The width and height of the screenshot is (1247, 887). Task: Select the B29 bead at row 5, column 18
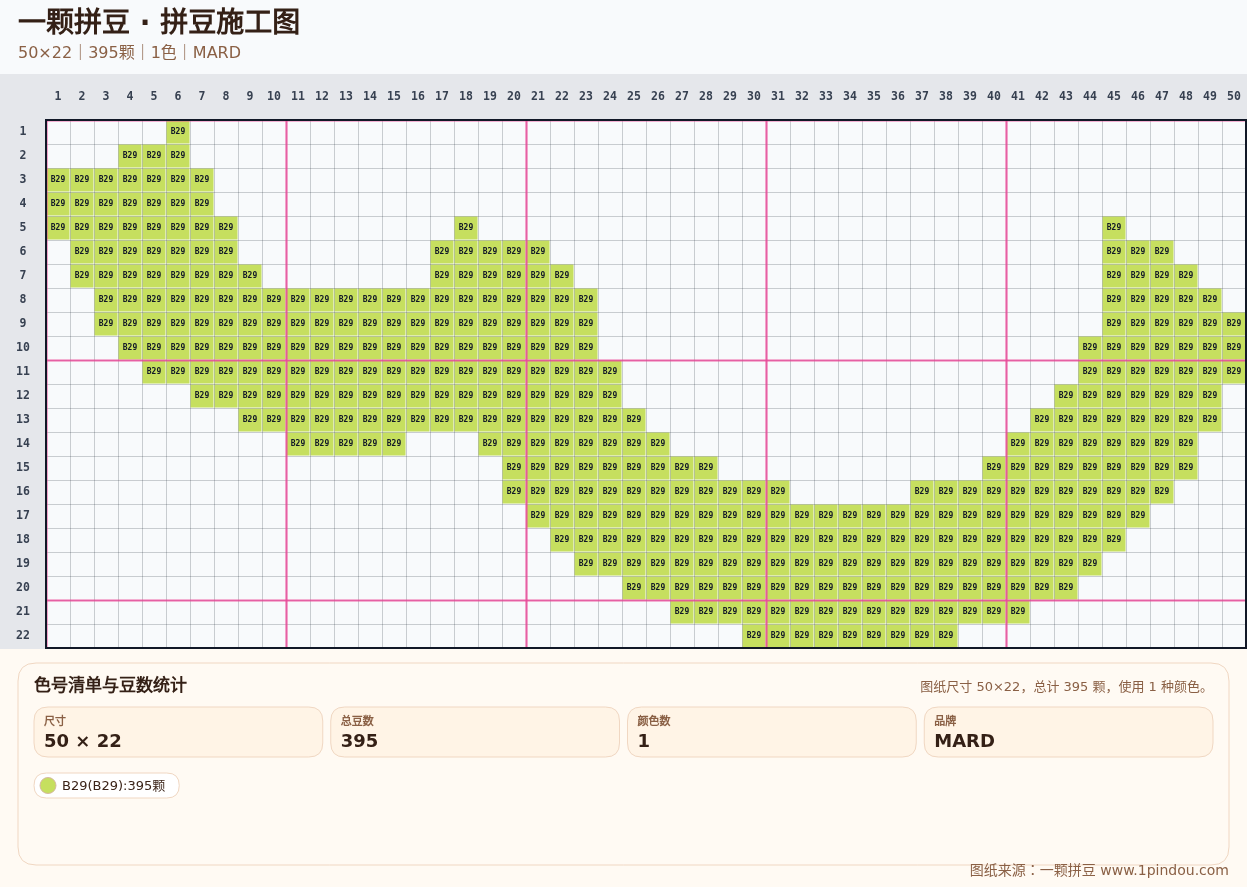[x=466, y=228]
